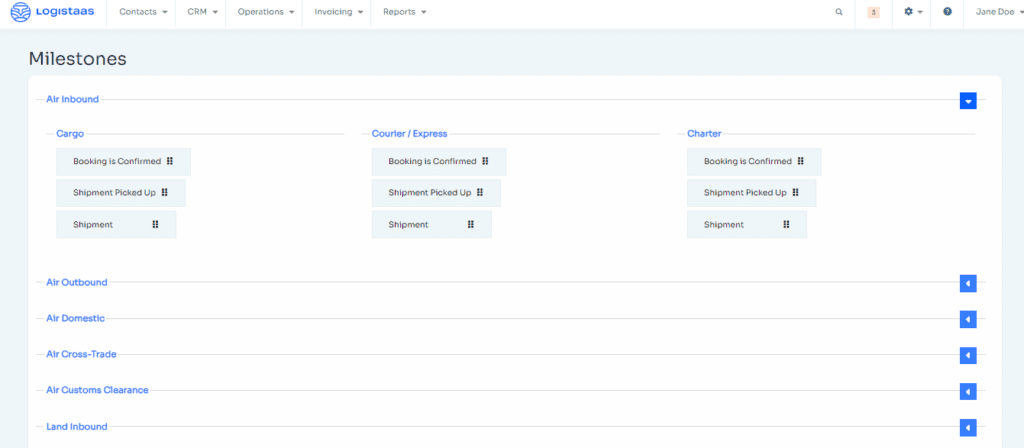Open the Invoicing menu
Screen dimensions: 1024x448
pos(338,12)
